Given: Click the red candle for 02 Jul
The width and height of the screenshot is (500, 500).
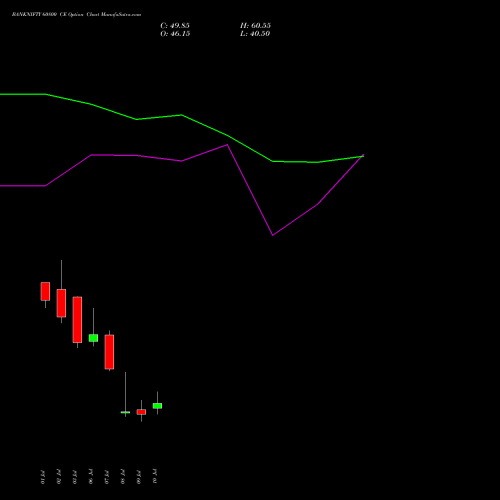Looking at the screenshot, I should (61, 303).
